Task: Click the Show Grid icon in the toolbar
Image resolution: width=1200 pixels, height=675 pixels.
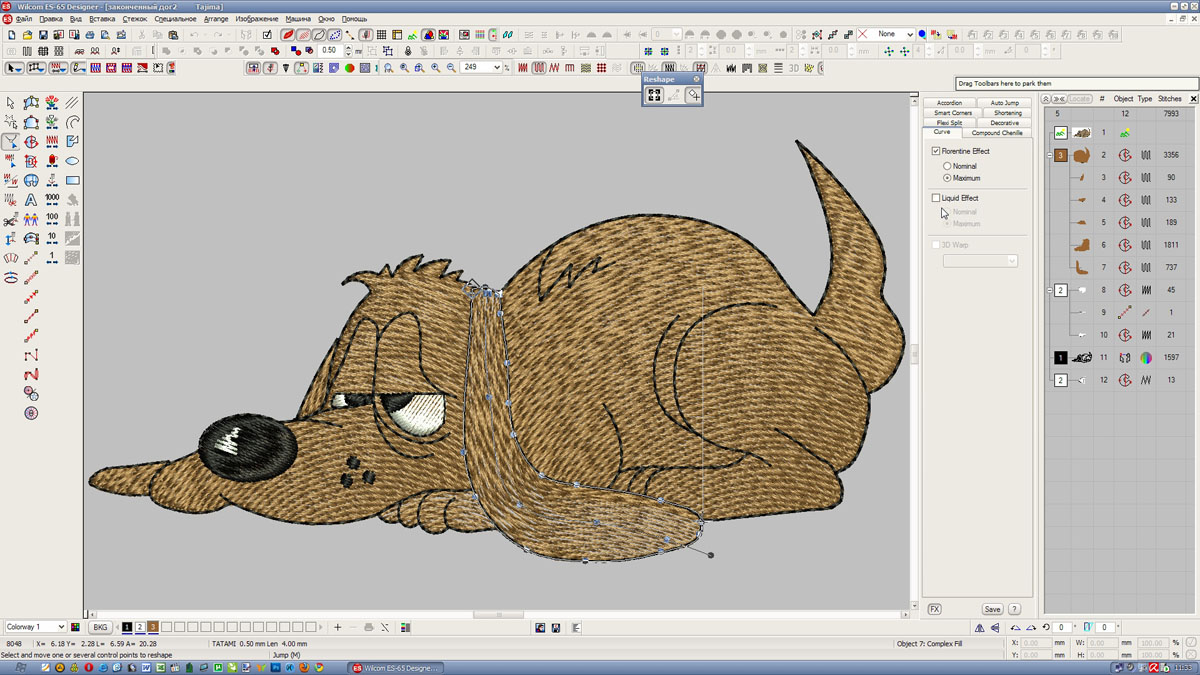Action: click(x=381, y=35)
